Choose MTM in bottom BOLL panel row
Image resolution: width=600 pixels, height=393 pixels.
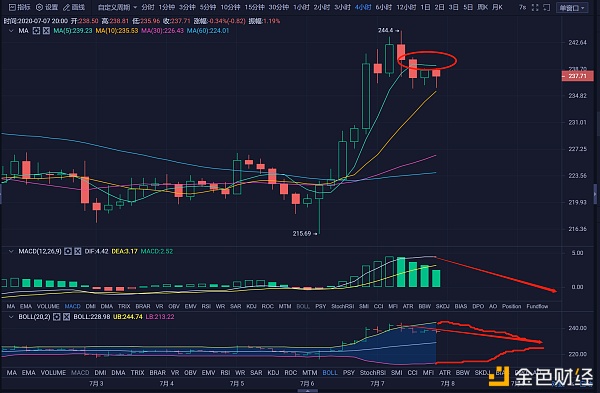310,373
